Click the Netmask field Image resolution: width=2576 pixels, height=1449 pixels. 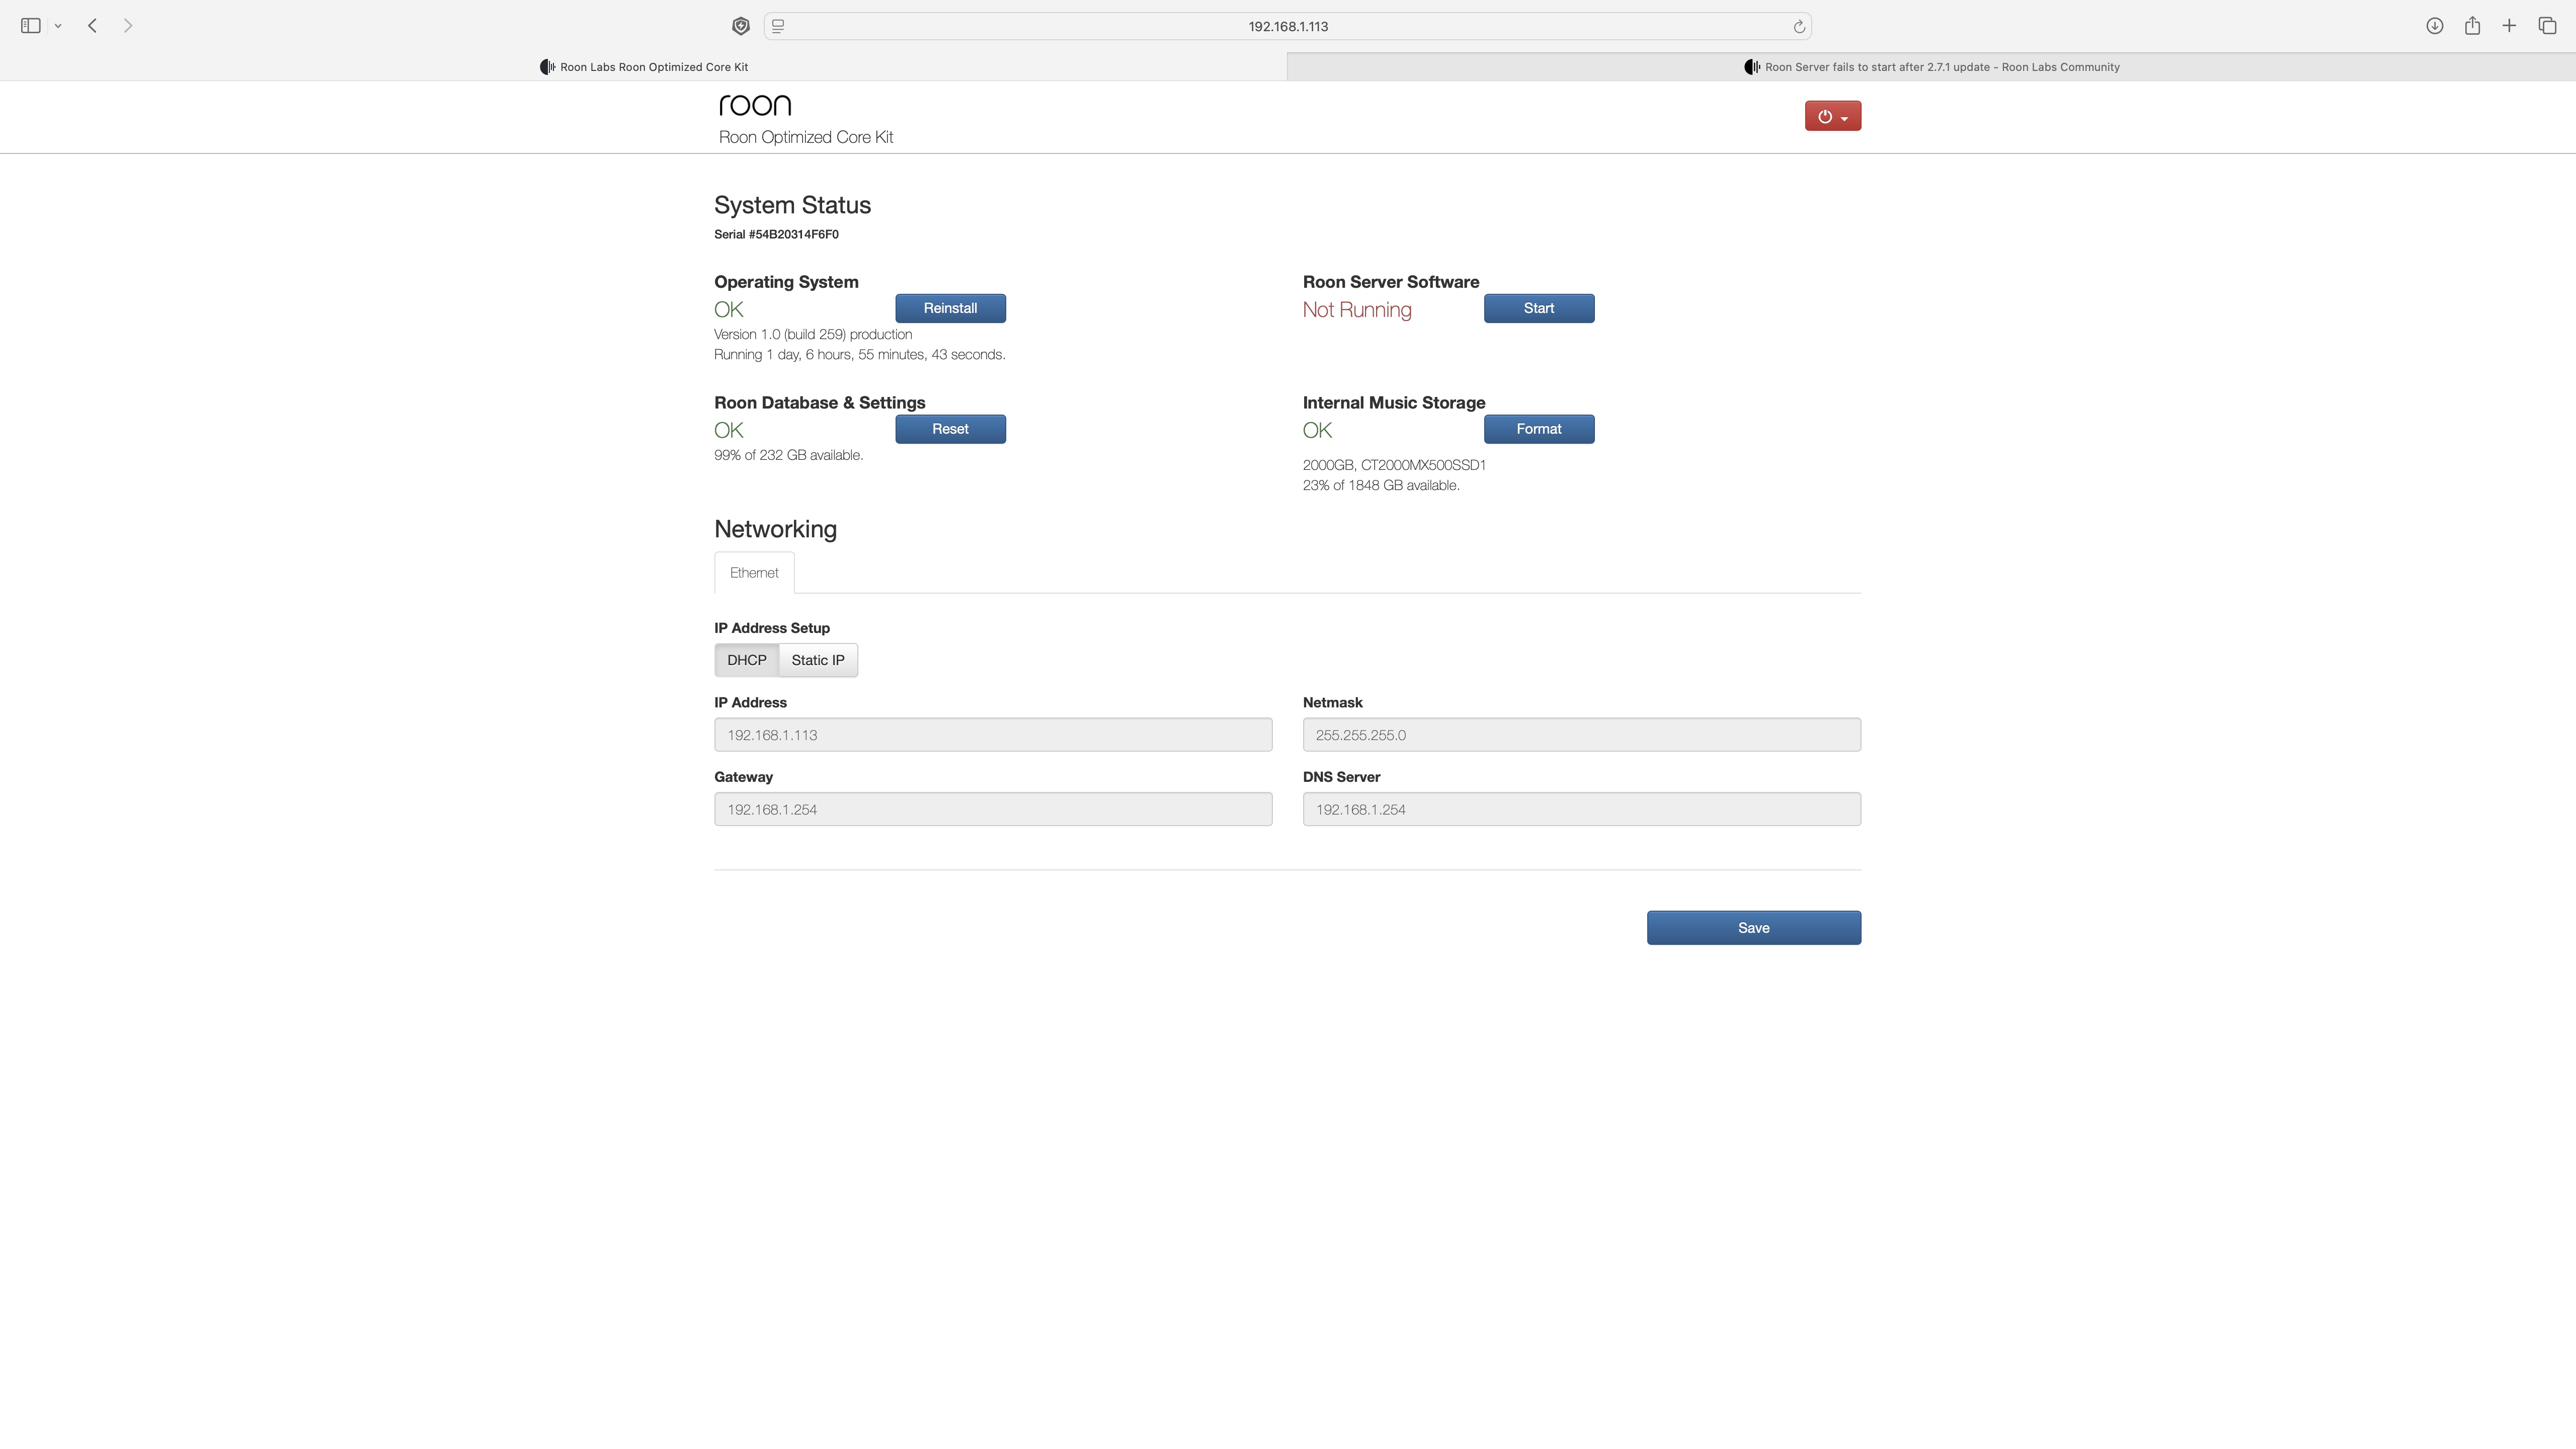pyautogui.click(x=1581, y=735)
